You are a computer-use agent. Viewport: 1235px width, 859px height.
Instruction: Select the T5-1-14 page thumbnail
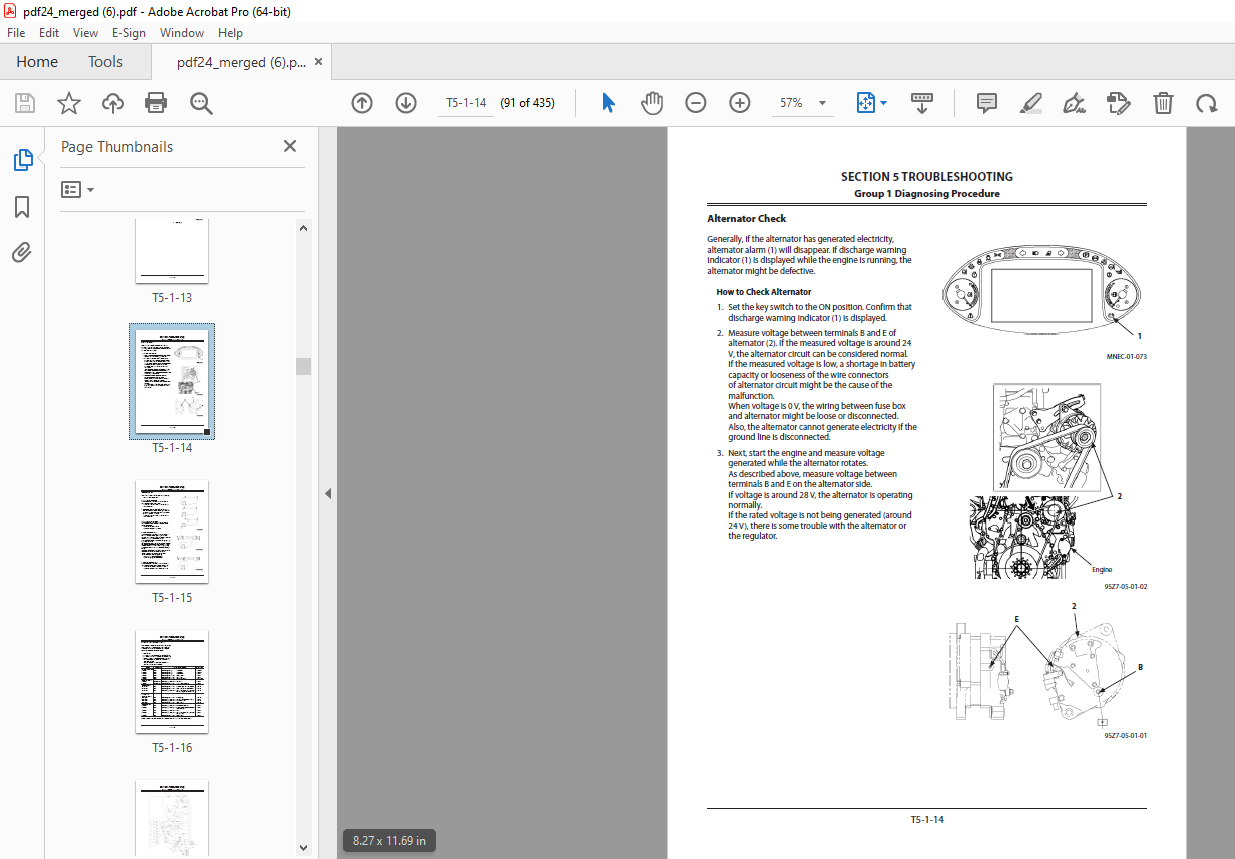coord(172,382)
